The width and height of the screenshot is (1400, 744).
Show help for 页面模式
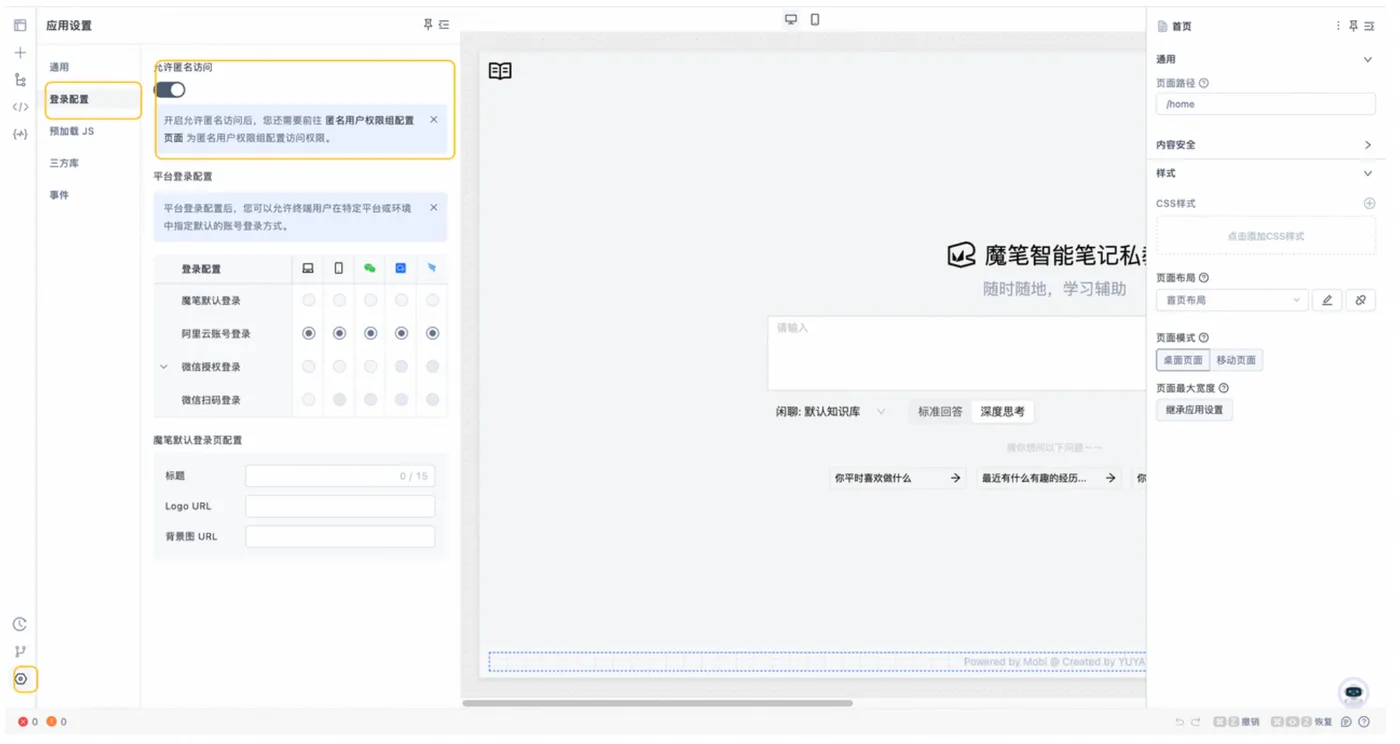click(x=1204, y=338)
